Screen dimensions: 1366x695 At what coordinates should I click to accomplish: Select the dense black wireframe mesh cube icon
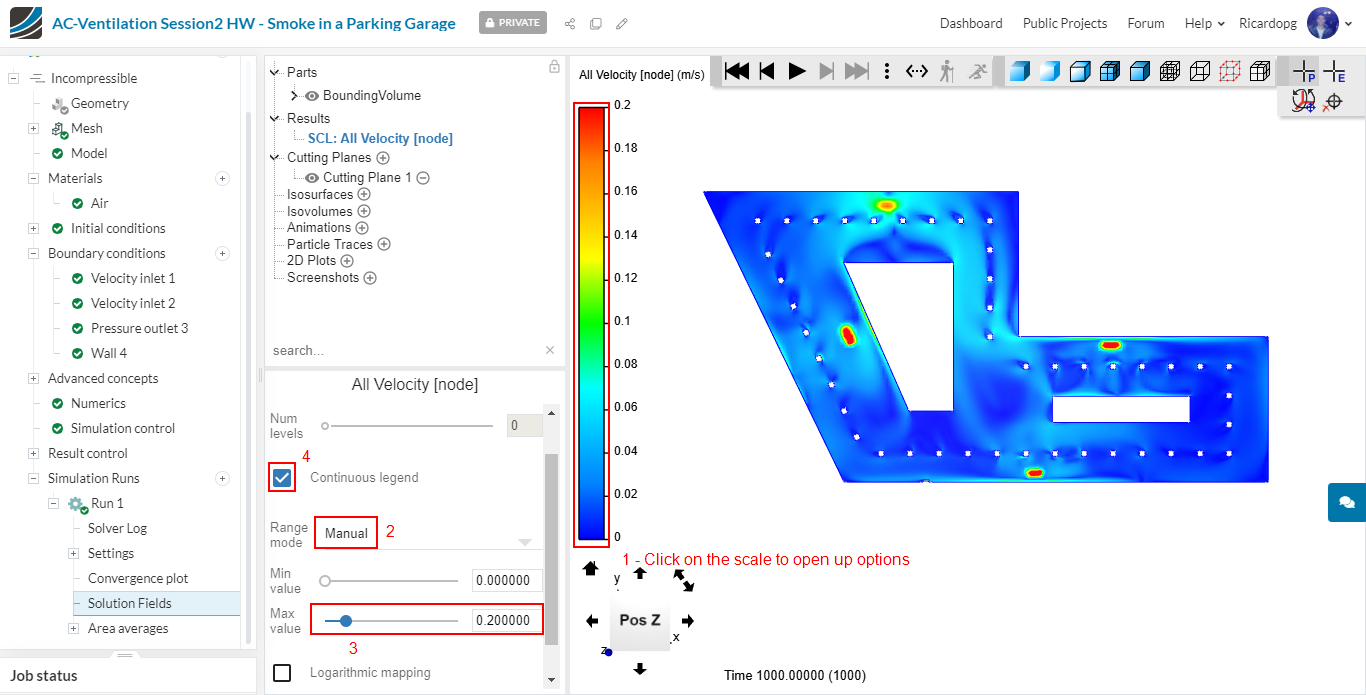coord(1170,71)
